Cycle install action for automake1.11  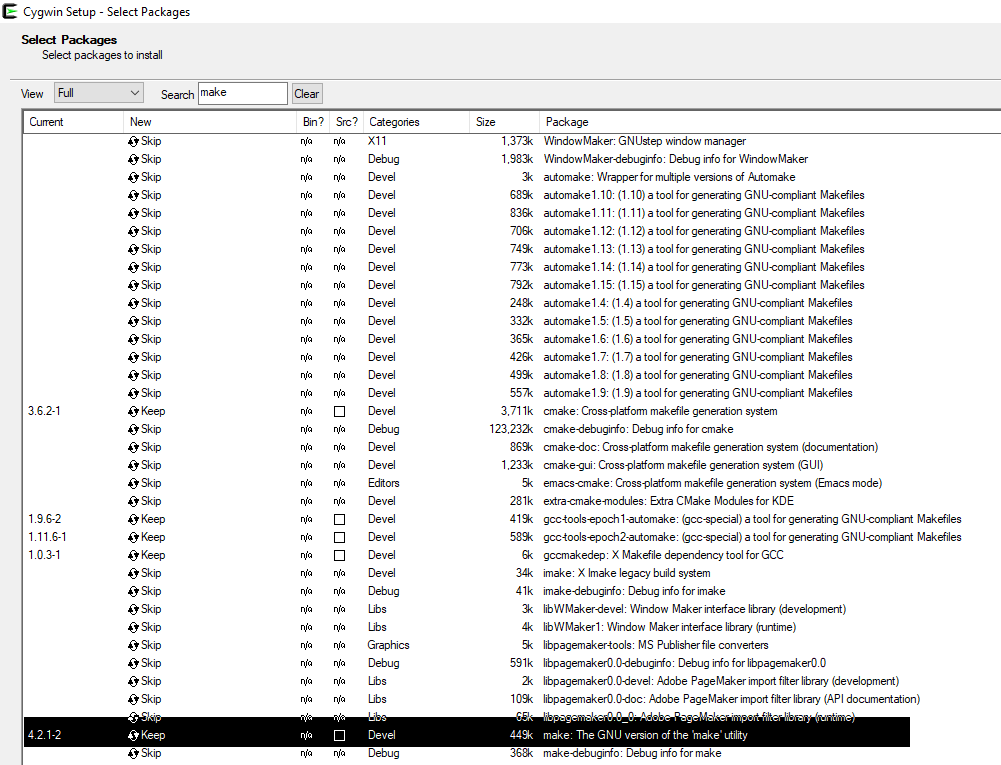pyautogui.click(x=133, y=213)
